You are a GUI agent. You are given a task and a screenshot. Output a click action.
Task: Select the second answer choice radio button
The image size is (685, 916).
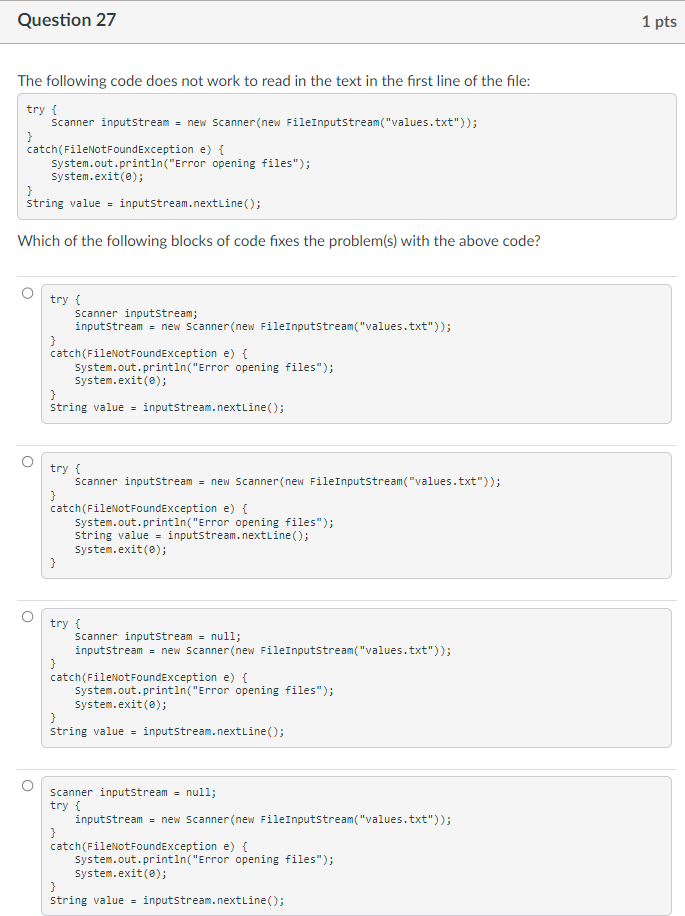point(26,461)
